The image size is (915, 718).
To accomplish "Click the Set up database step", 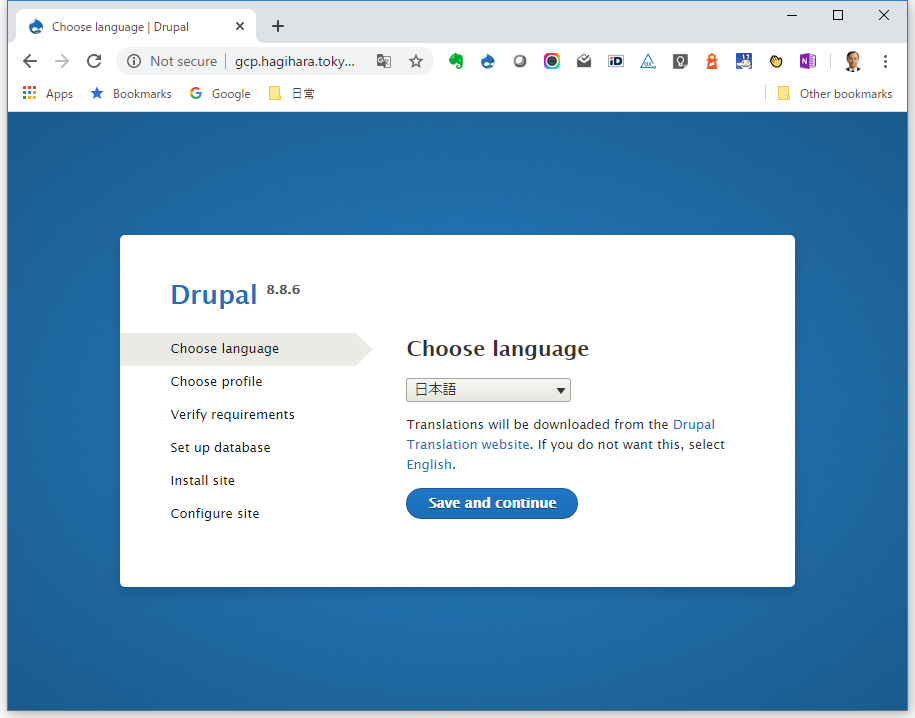I will click(221, 448).
